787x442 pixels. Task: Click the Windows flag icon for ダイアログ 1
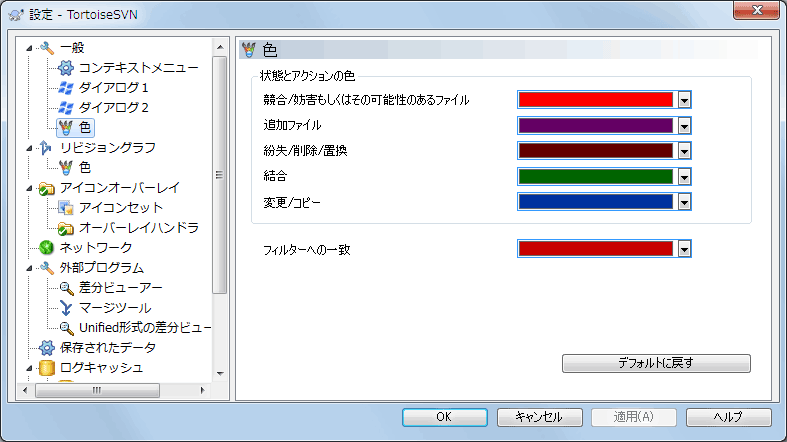tap(66, 88)
